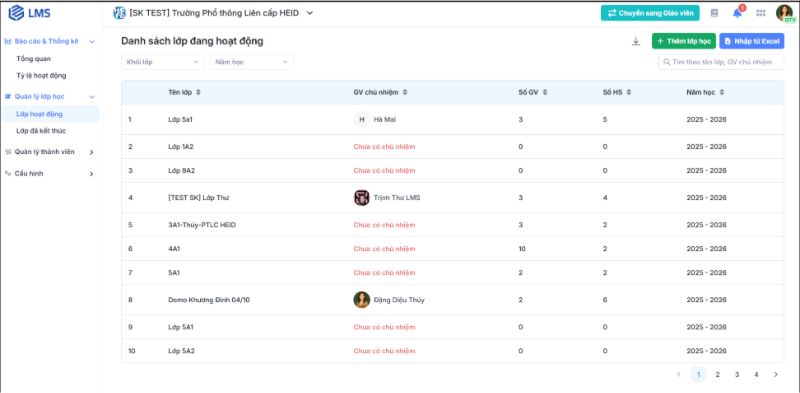Click Chuyển sang Giáo viên button
This screenshot has width=800, height=393.
[650, 13]
